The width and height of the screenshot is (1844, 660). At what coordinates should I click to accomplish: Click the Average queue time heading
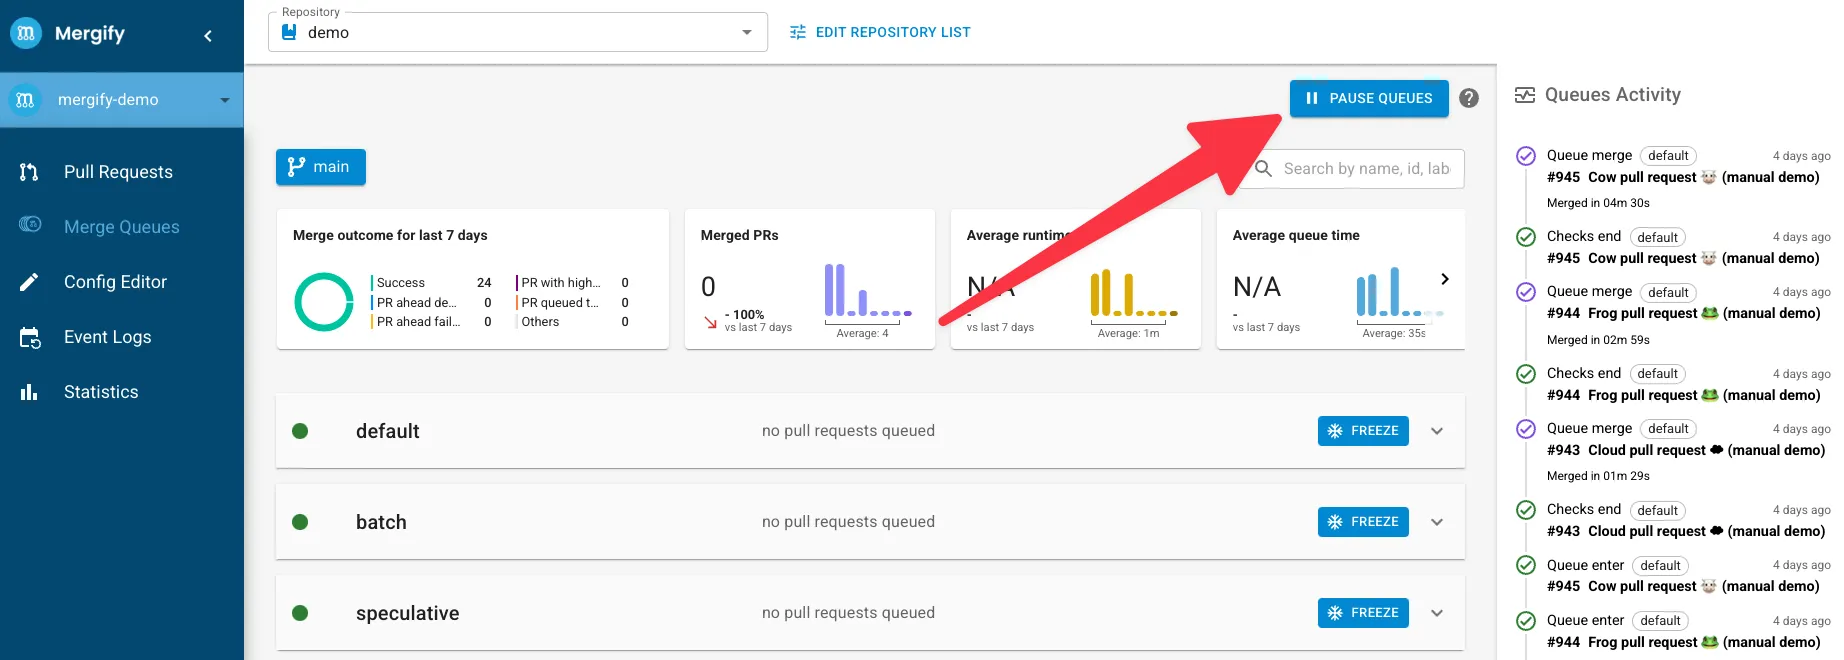(x=1296, y=236)
